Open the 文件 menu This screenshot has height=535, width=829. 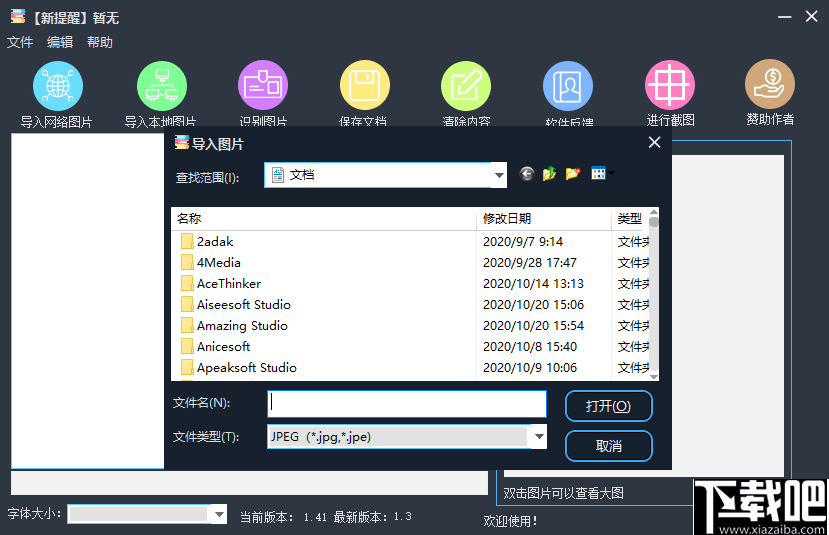coord(20,42)
